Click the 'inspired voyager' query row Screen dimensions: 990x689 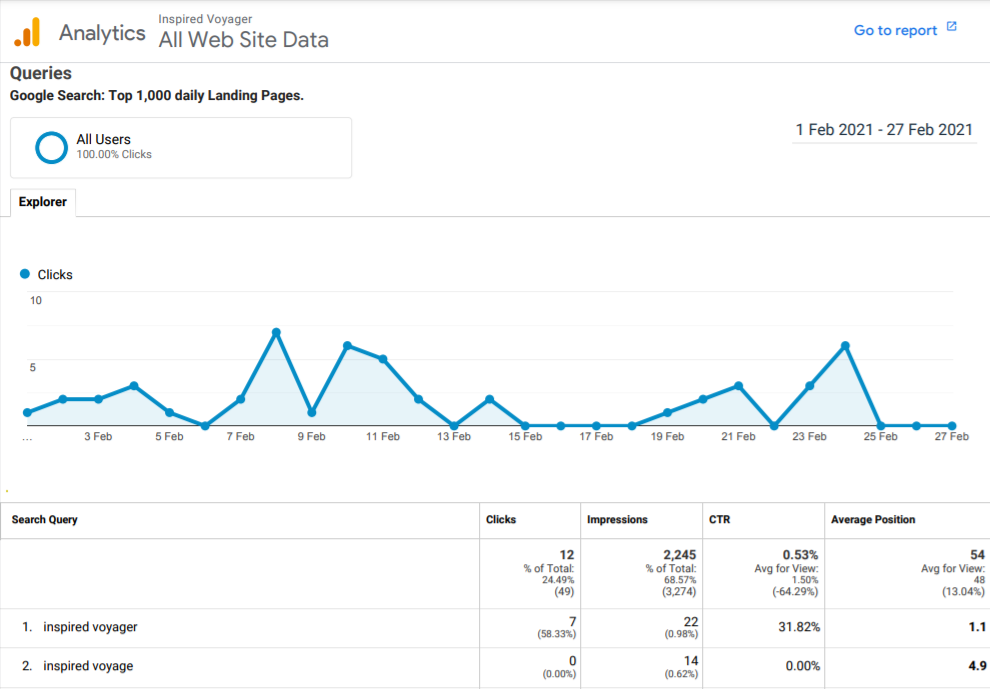[x=495, y=628]
